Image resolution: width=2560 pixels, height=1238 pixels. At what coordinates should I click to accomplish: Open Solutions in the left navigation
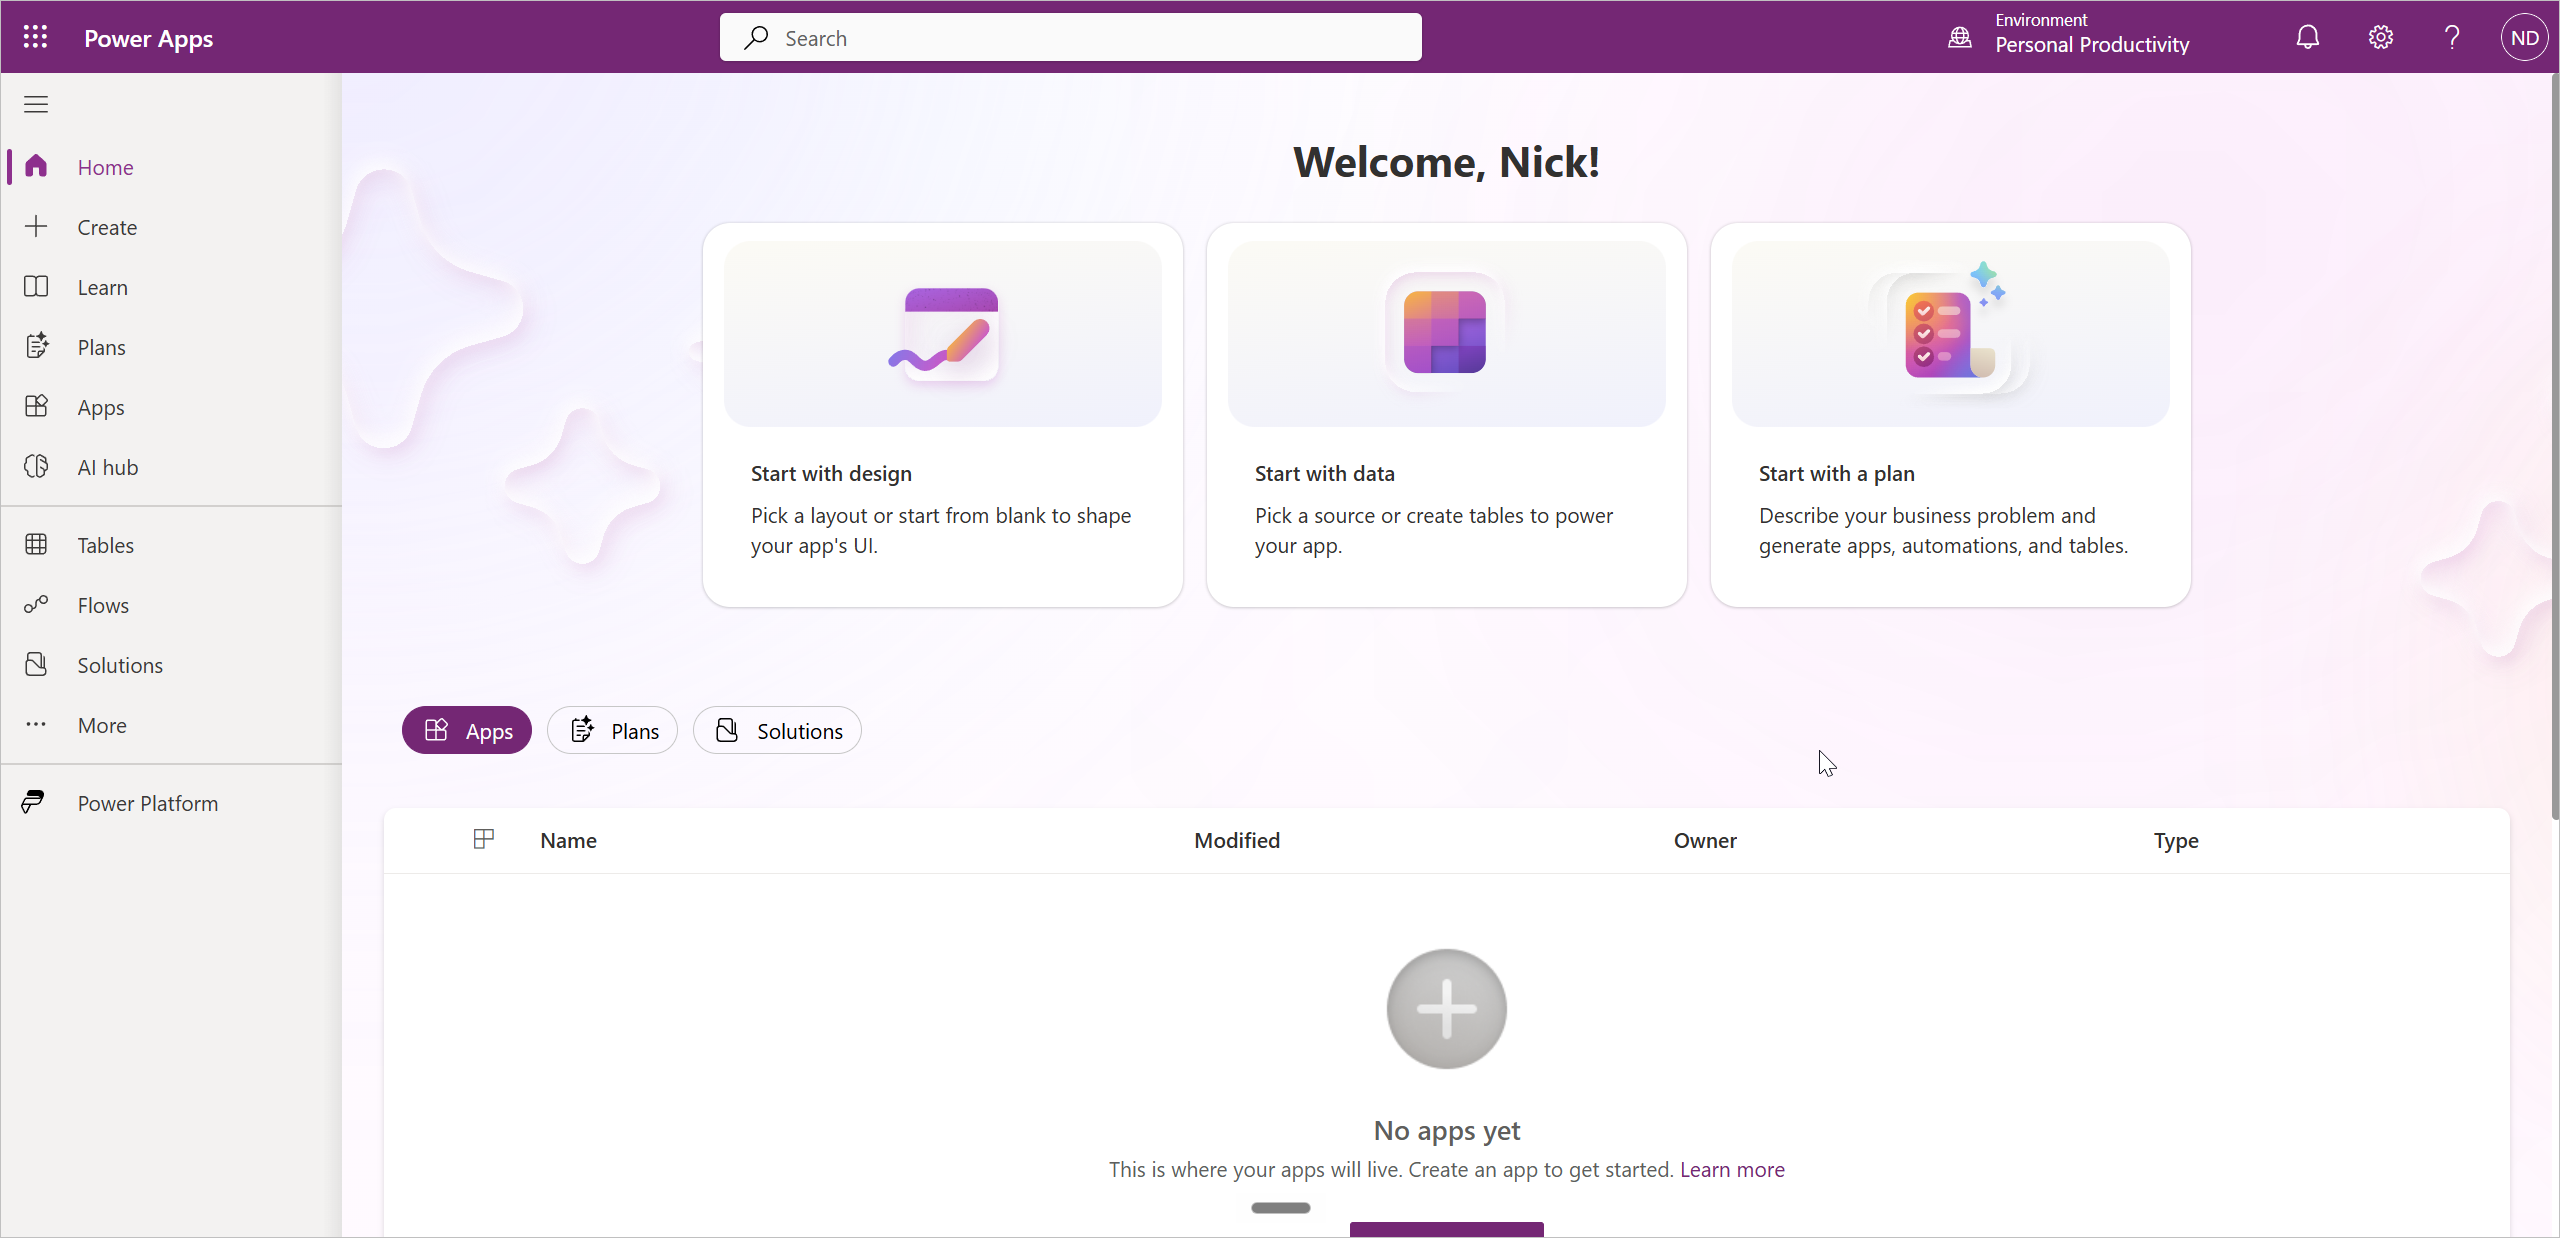171,665
